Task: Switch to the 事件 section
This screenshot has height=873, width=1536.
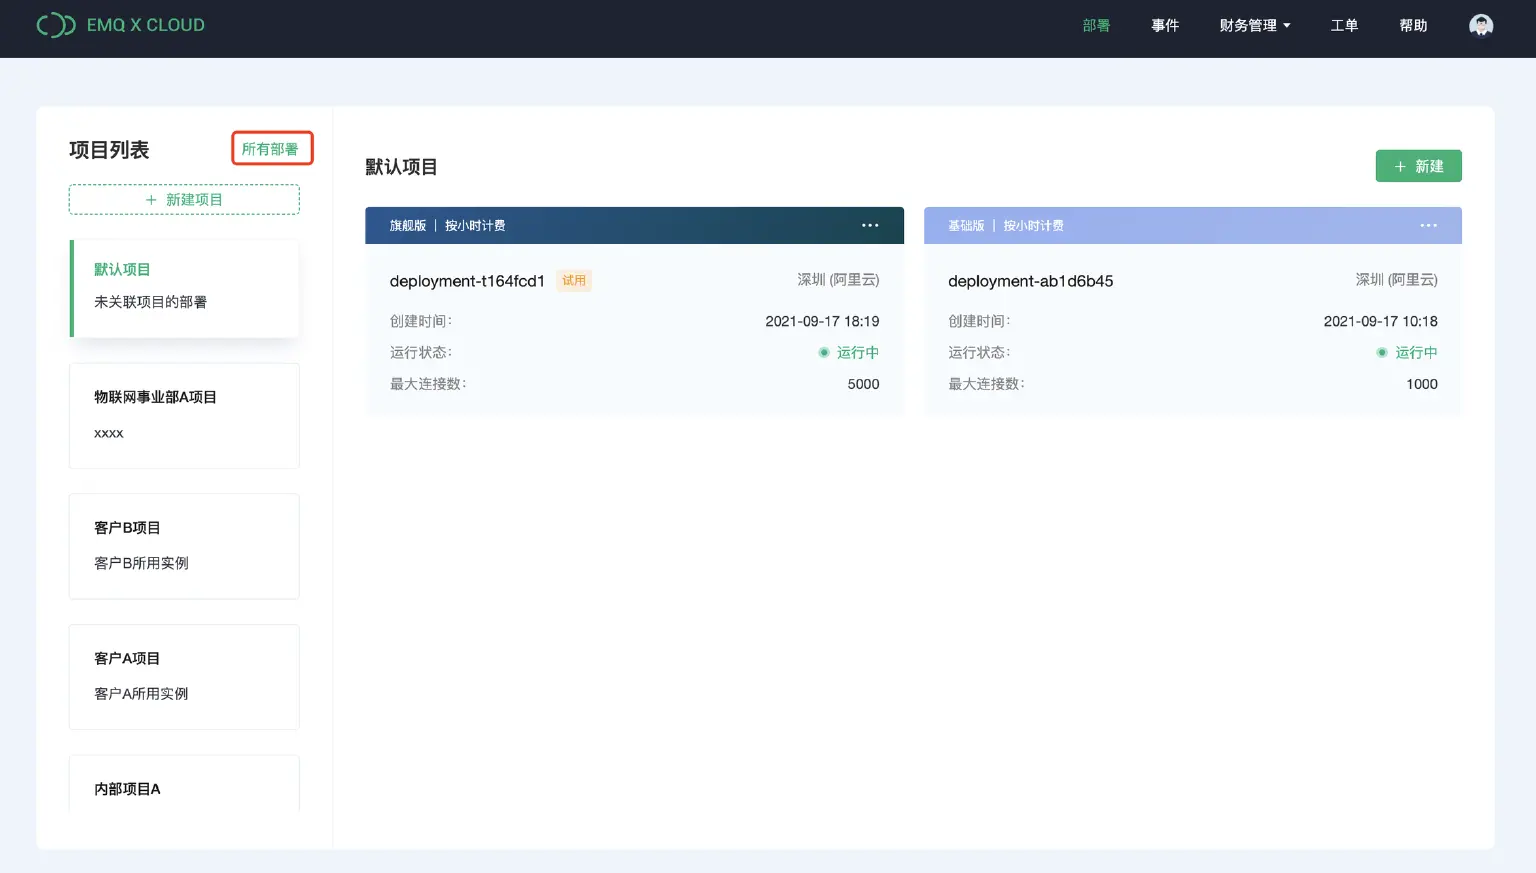Action: 1165,25
